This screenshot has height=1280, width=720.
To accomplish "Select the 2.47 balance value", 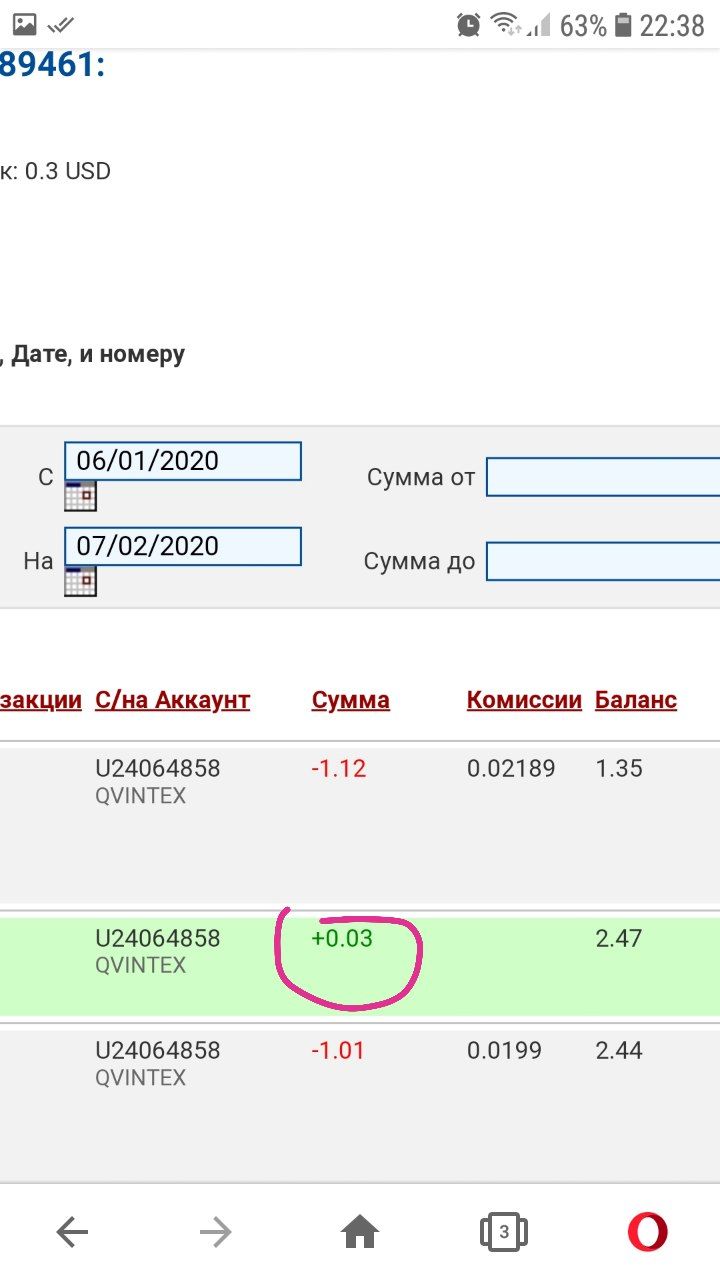I will (x=619, y=938).
